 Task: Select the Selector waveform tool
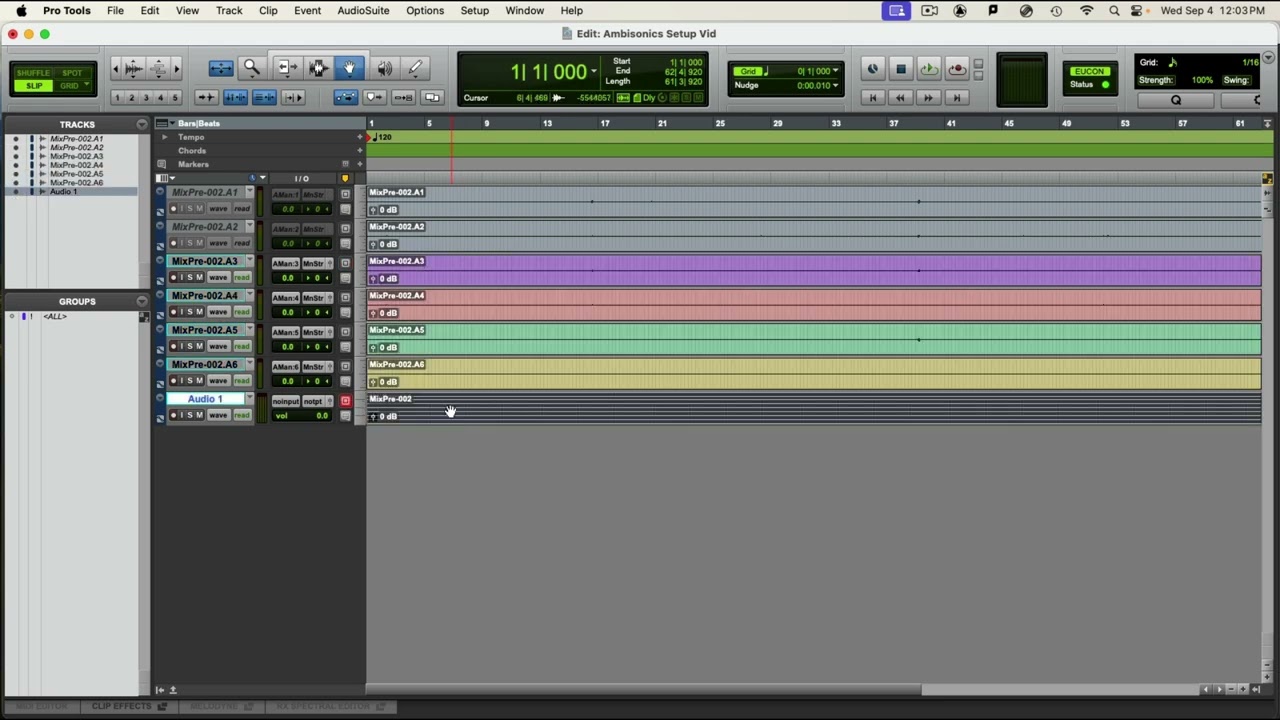click(318, 68)
